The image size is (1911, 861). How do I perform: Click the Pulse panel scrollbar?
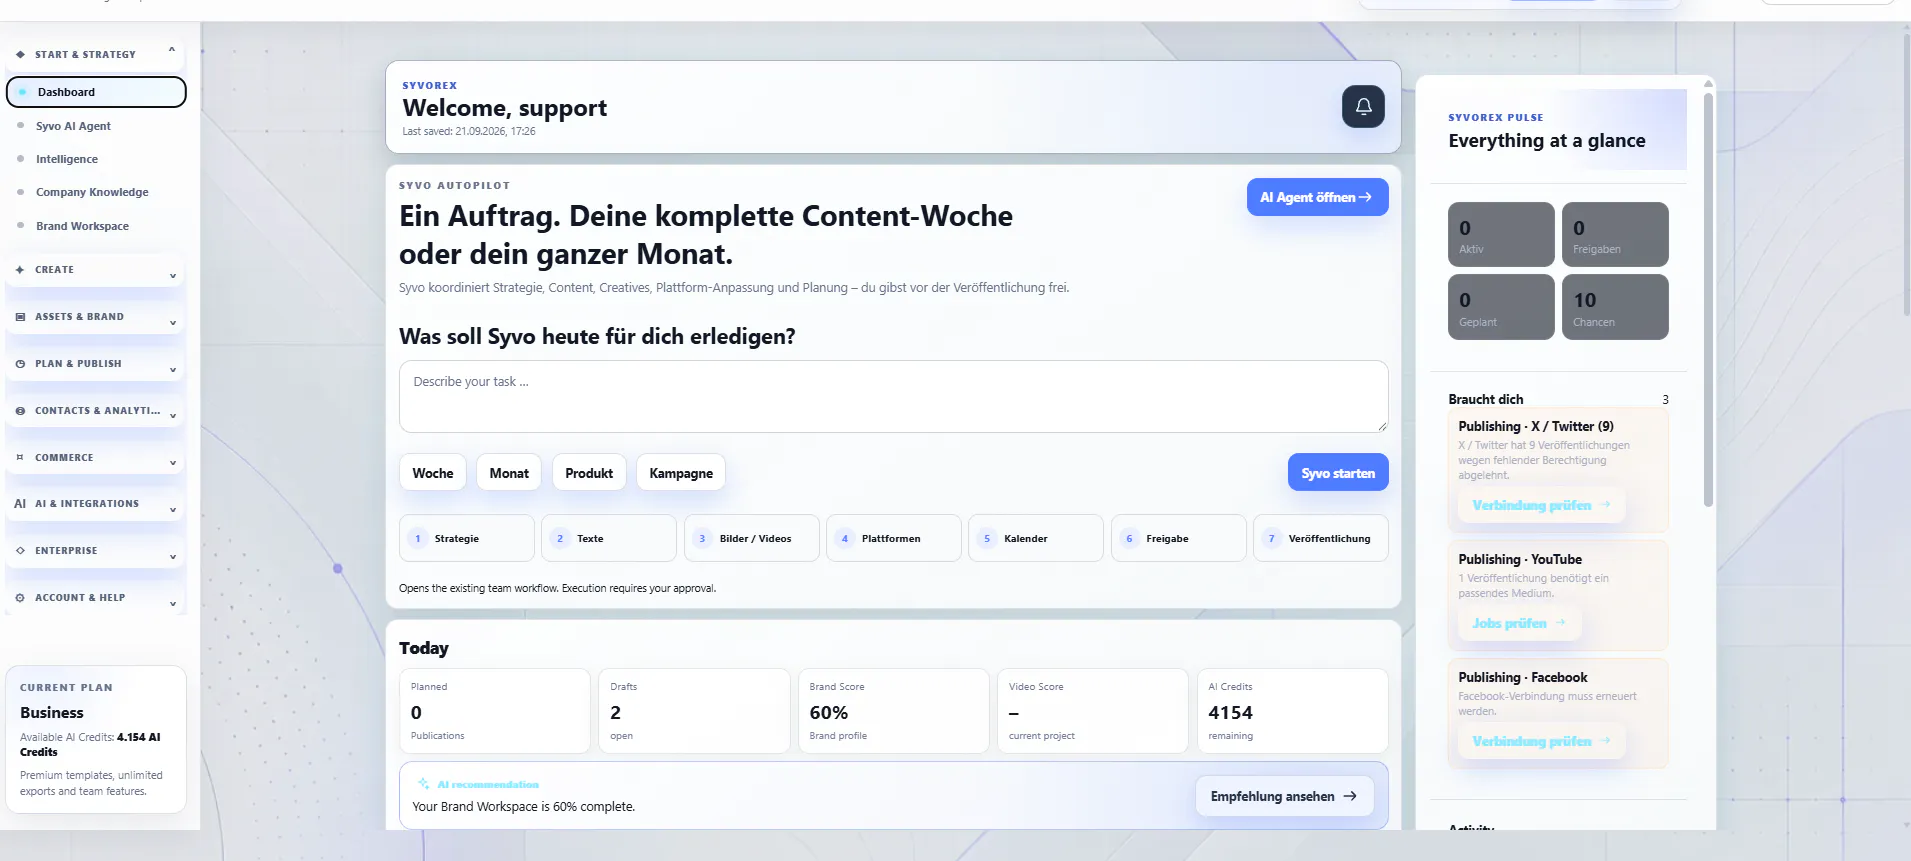click(1709, 300)
